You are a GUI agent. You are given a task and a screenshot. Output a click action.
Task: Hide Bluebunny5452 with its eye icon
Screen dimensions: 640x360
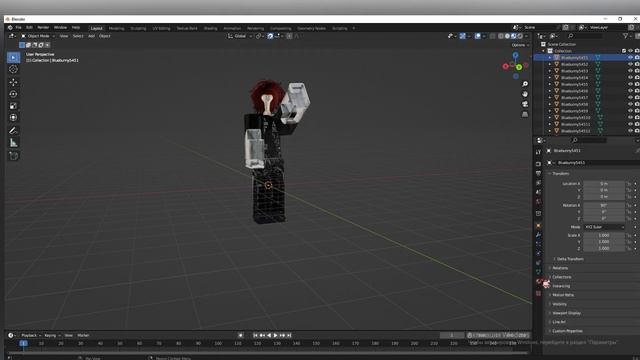(630, 64)
